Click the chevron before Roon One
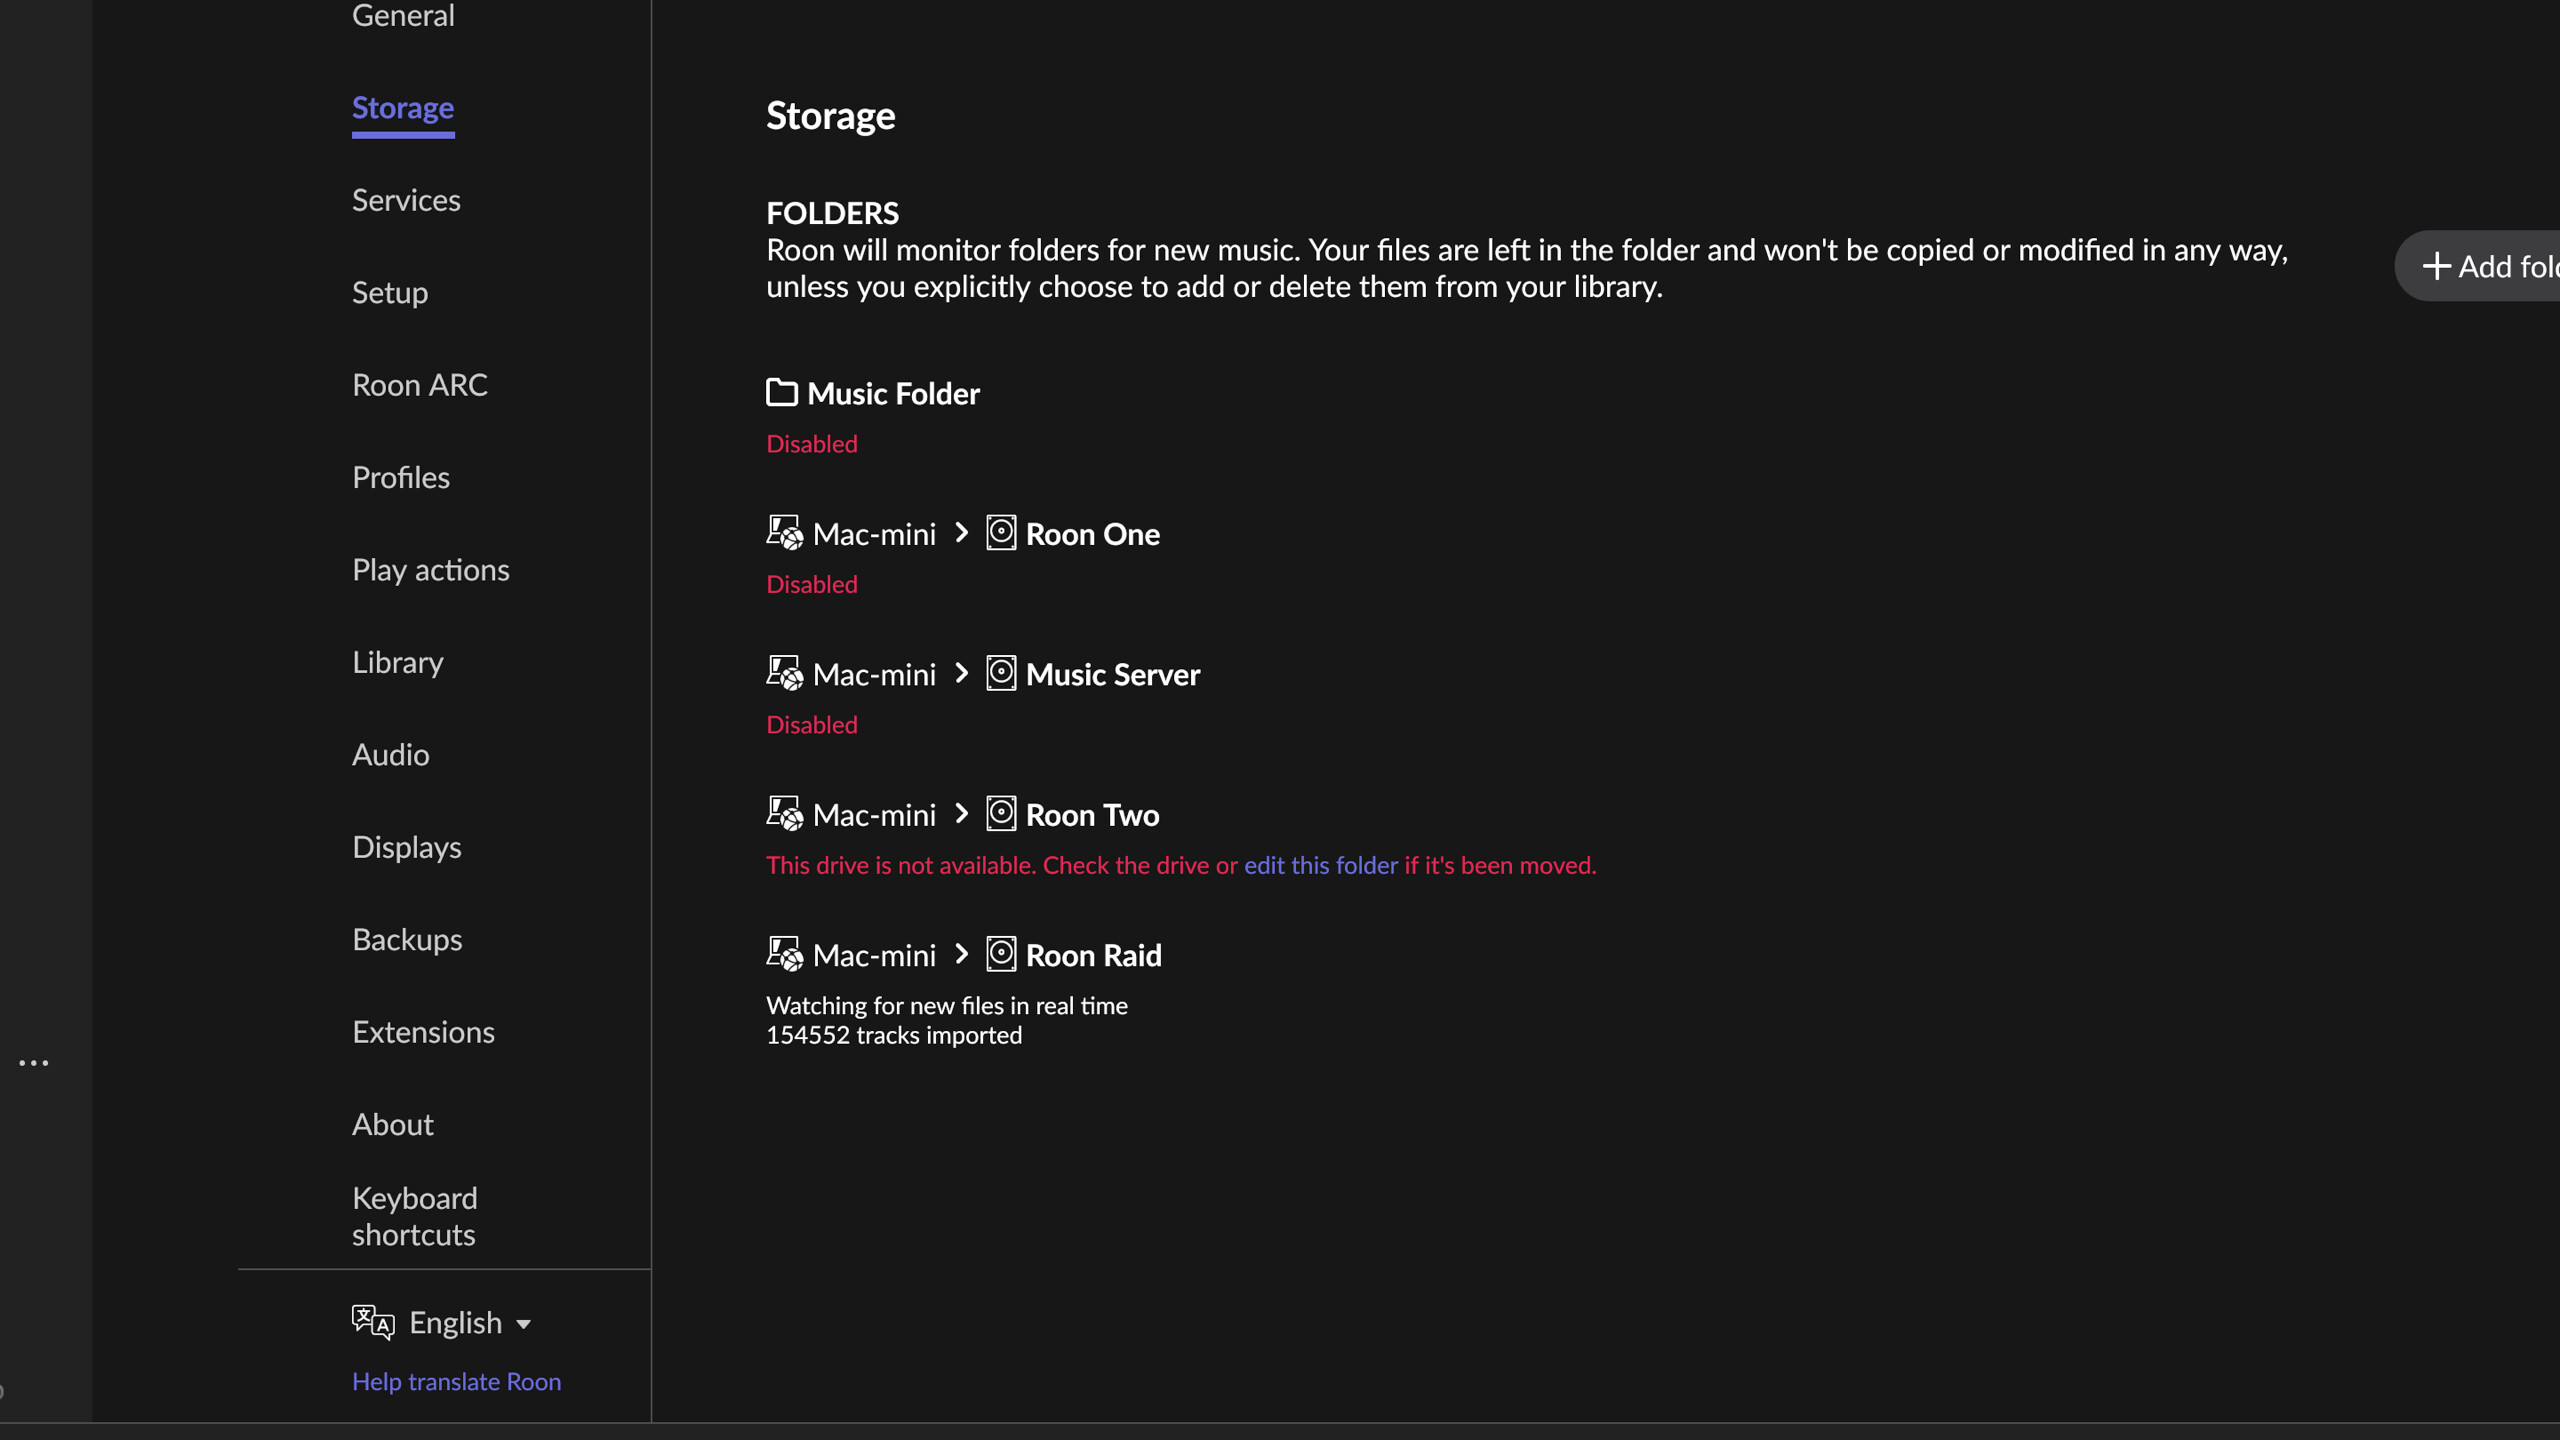This screenshot has width=2560, height=1440. (x=961, y=533)
